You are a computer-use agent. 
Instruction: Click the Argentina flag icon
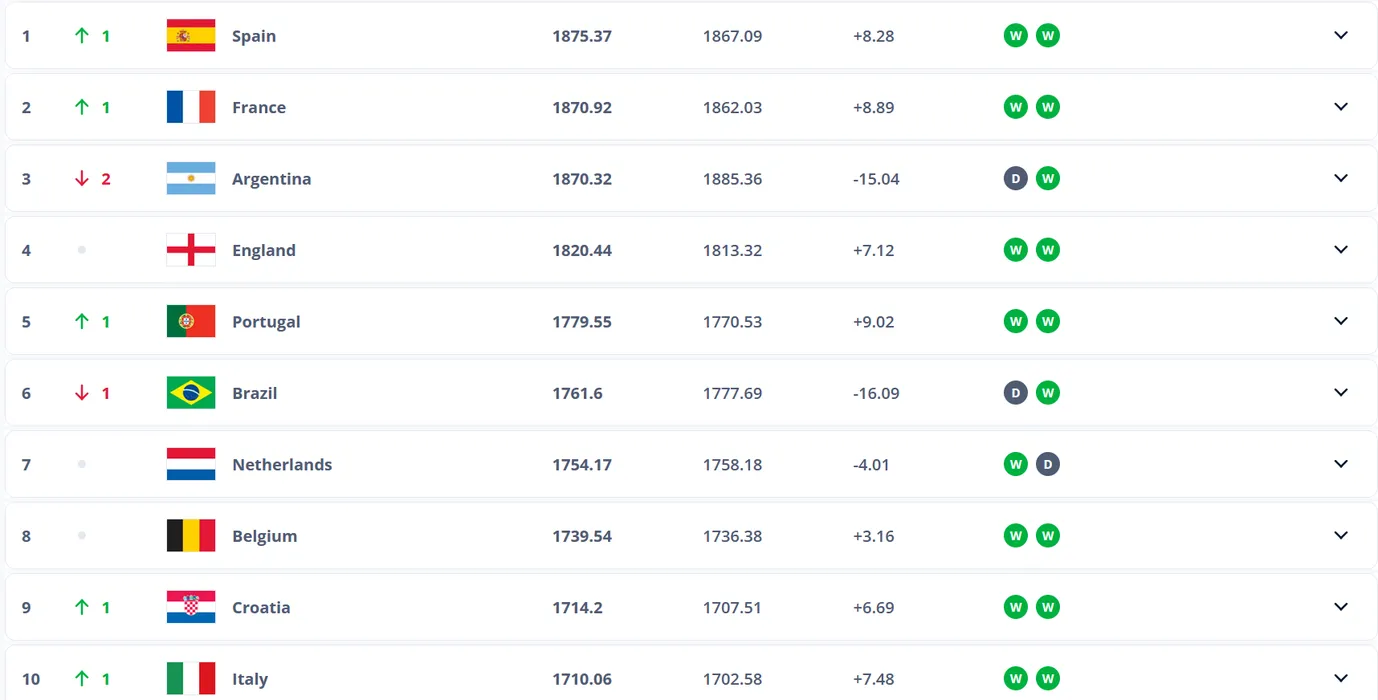click(x=191, y=179)
